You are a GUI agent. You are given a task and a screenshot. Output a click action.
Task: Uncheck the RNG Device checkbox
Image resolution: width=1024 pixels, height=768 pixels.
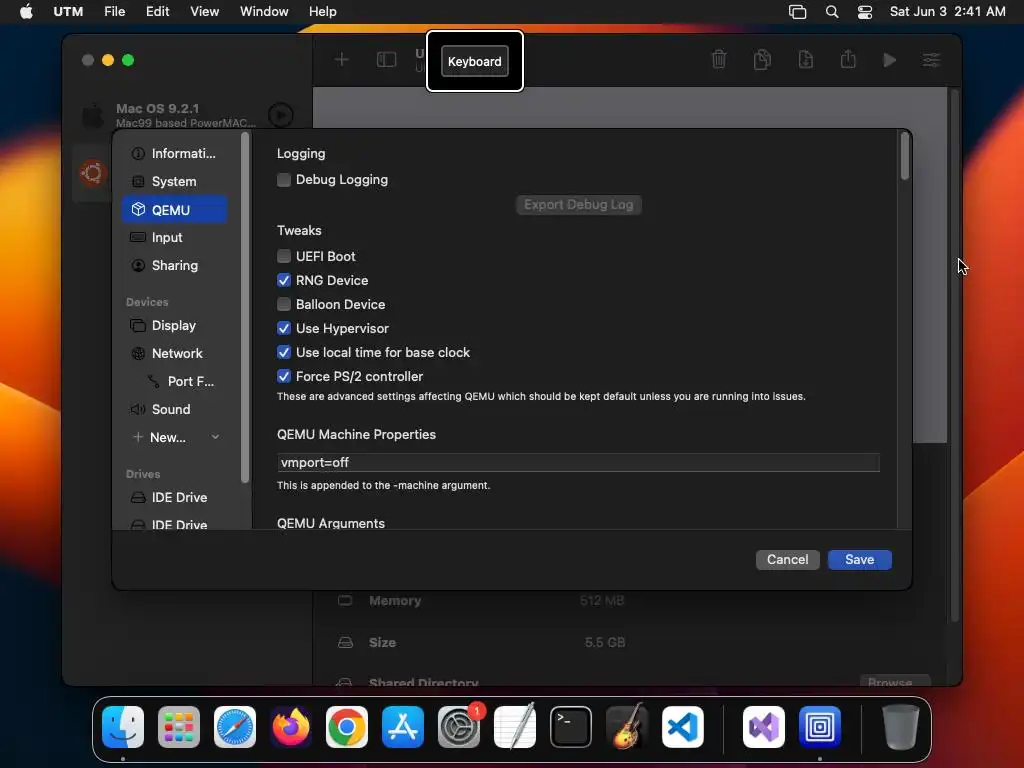click(x=283, y=280)
